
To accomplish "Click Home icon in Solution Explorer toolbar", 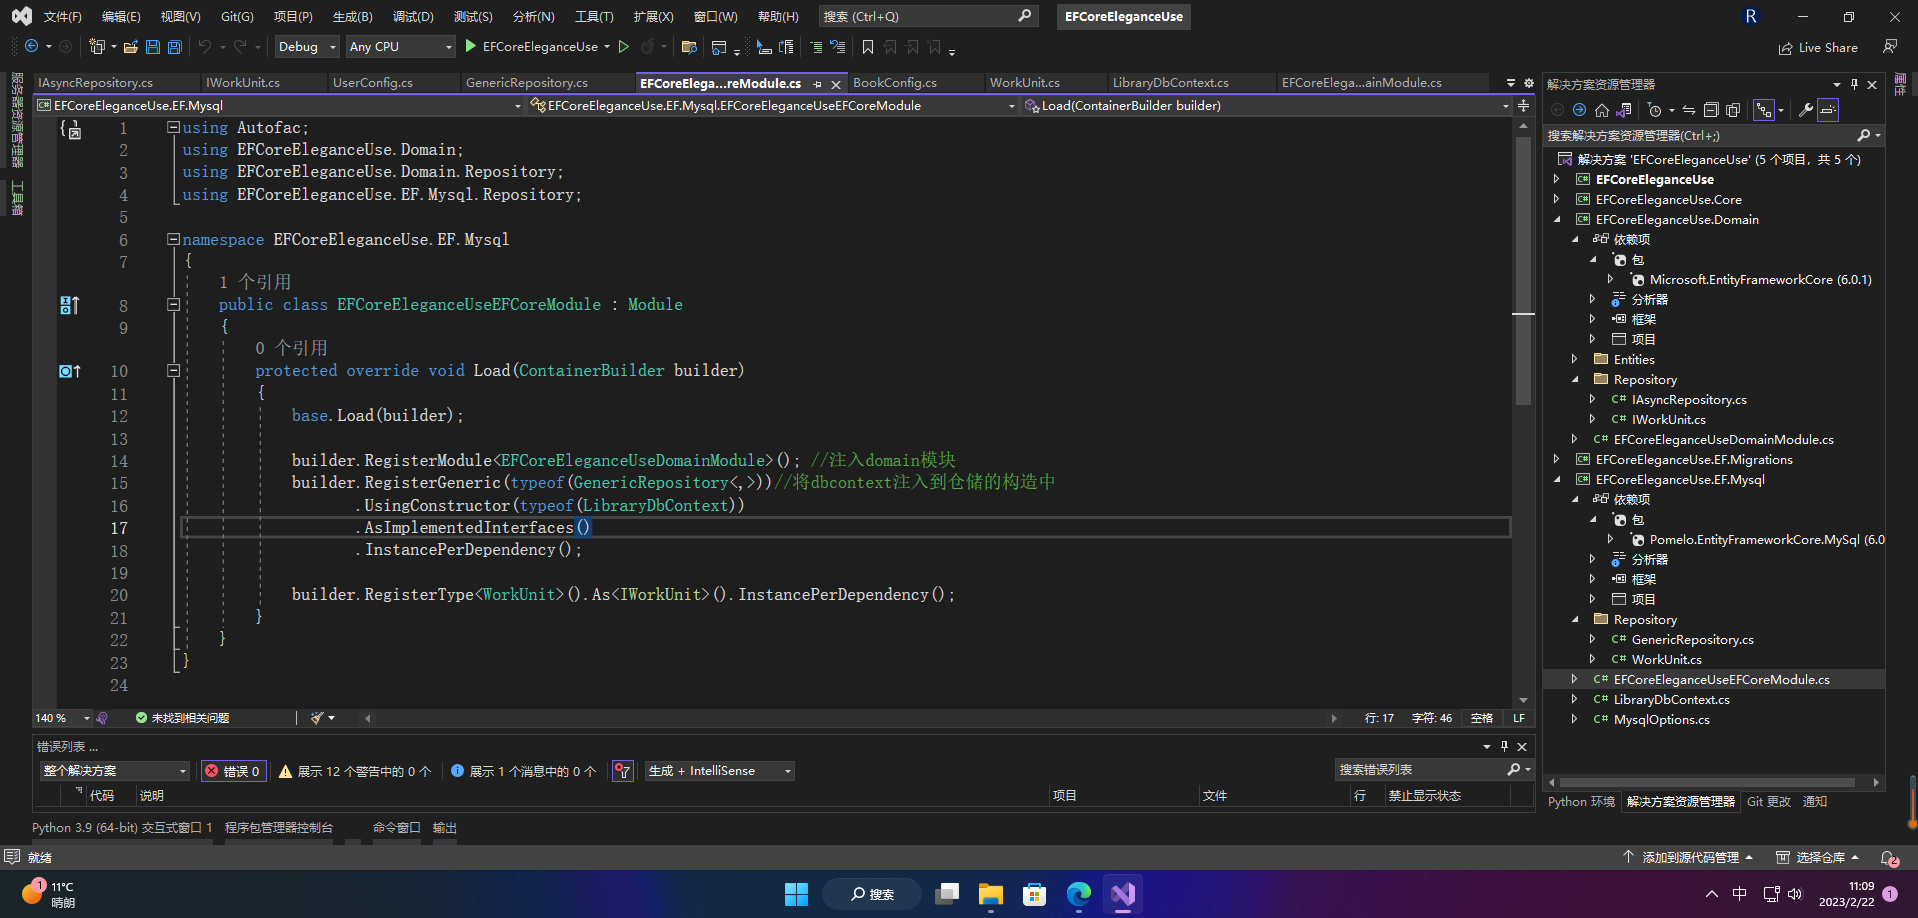I will (1601, 110).
